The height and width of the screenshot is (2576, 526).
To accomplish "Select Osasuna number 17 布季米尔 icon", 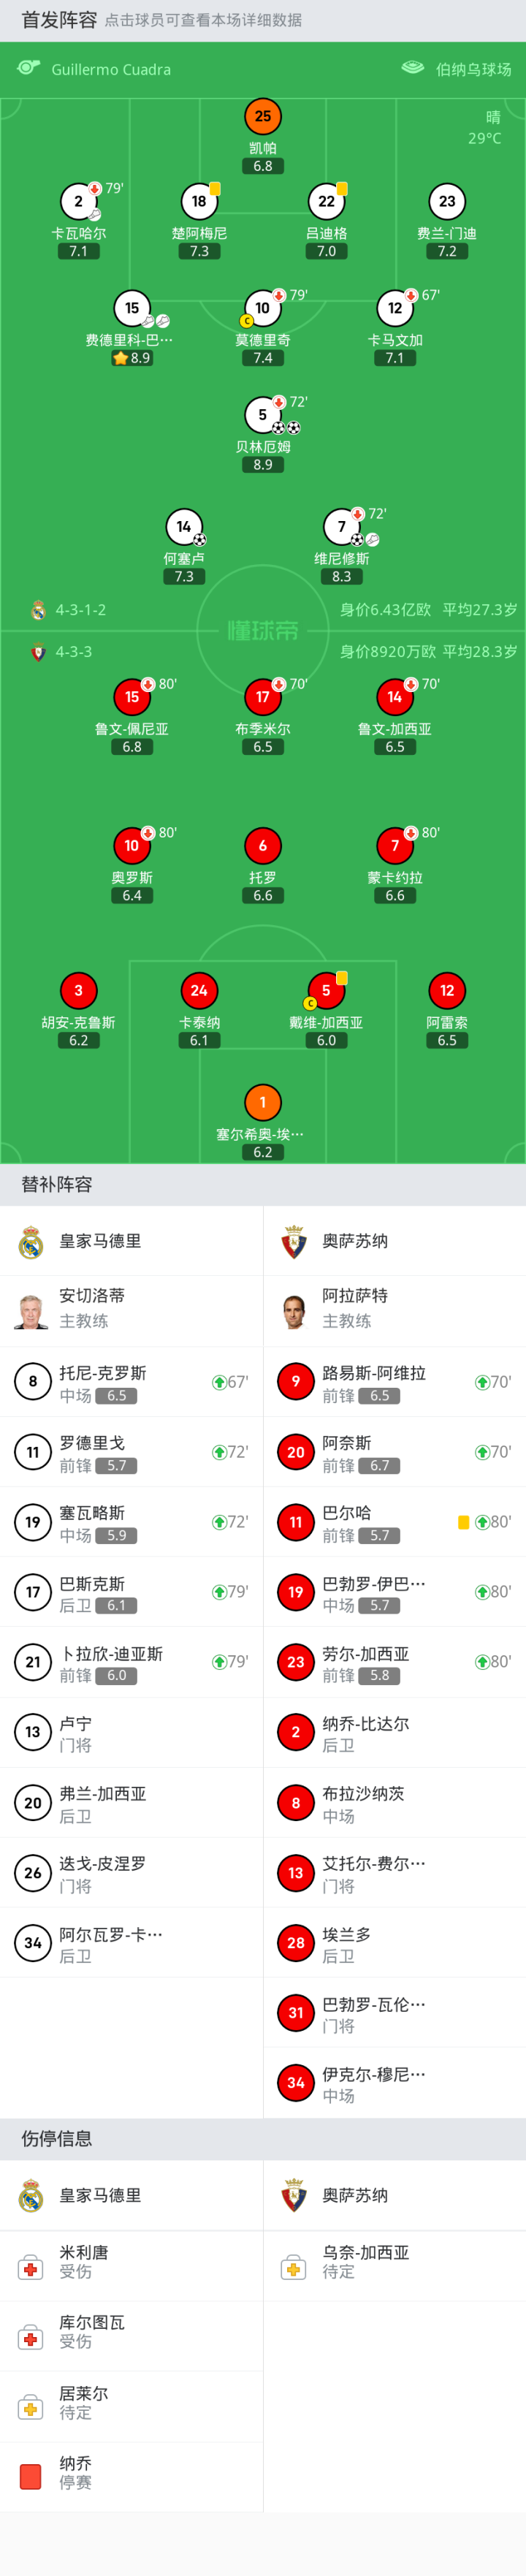I will click(x=263, y=696).
